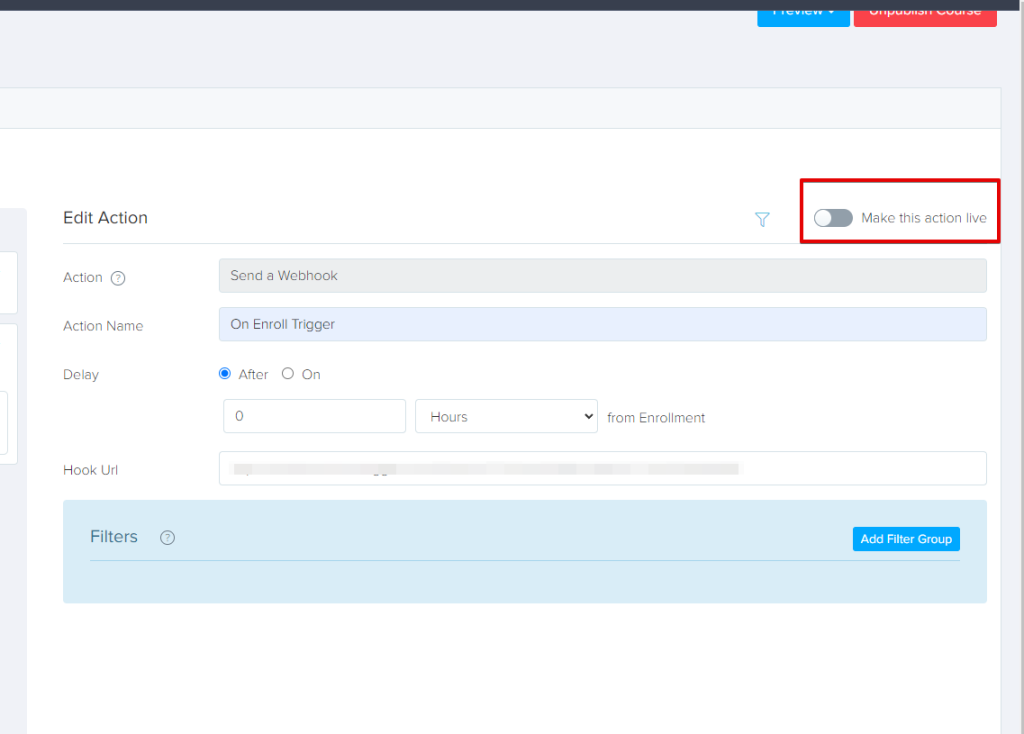Click the from Enrollment text
The height and width of the screenshot is (734, 1024).
coord(656,418)
